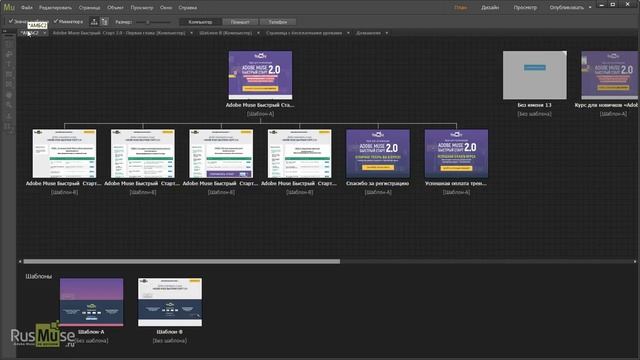
Task: Select the Rectangle Frame tool
Action: point(9,84)
